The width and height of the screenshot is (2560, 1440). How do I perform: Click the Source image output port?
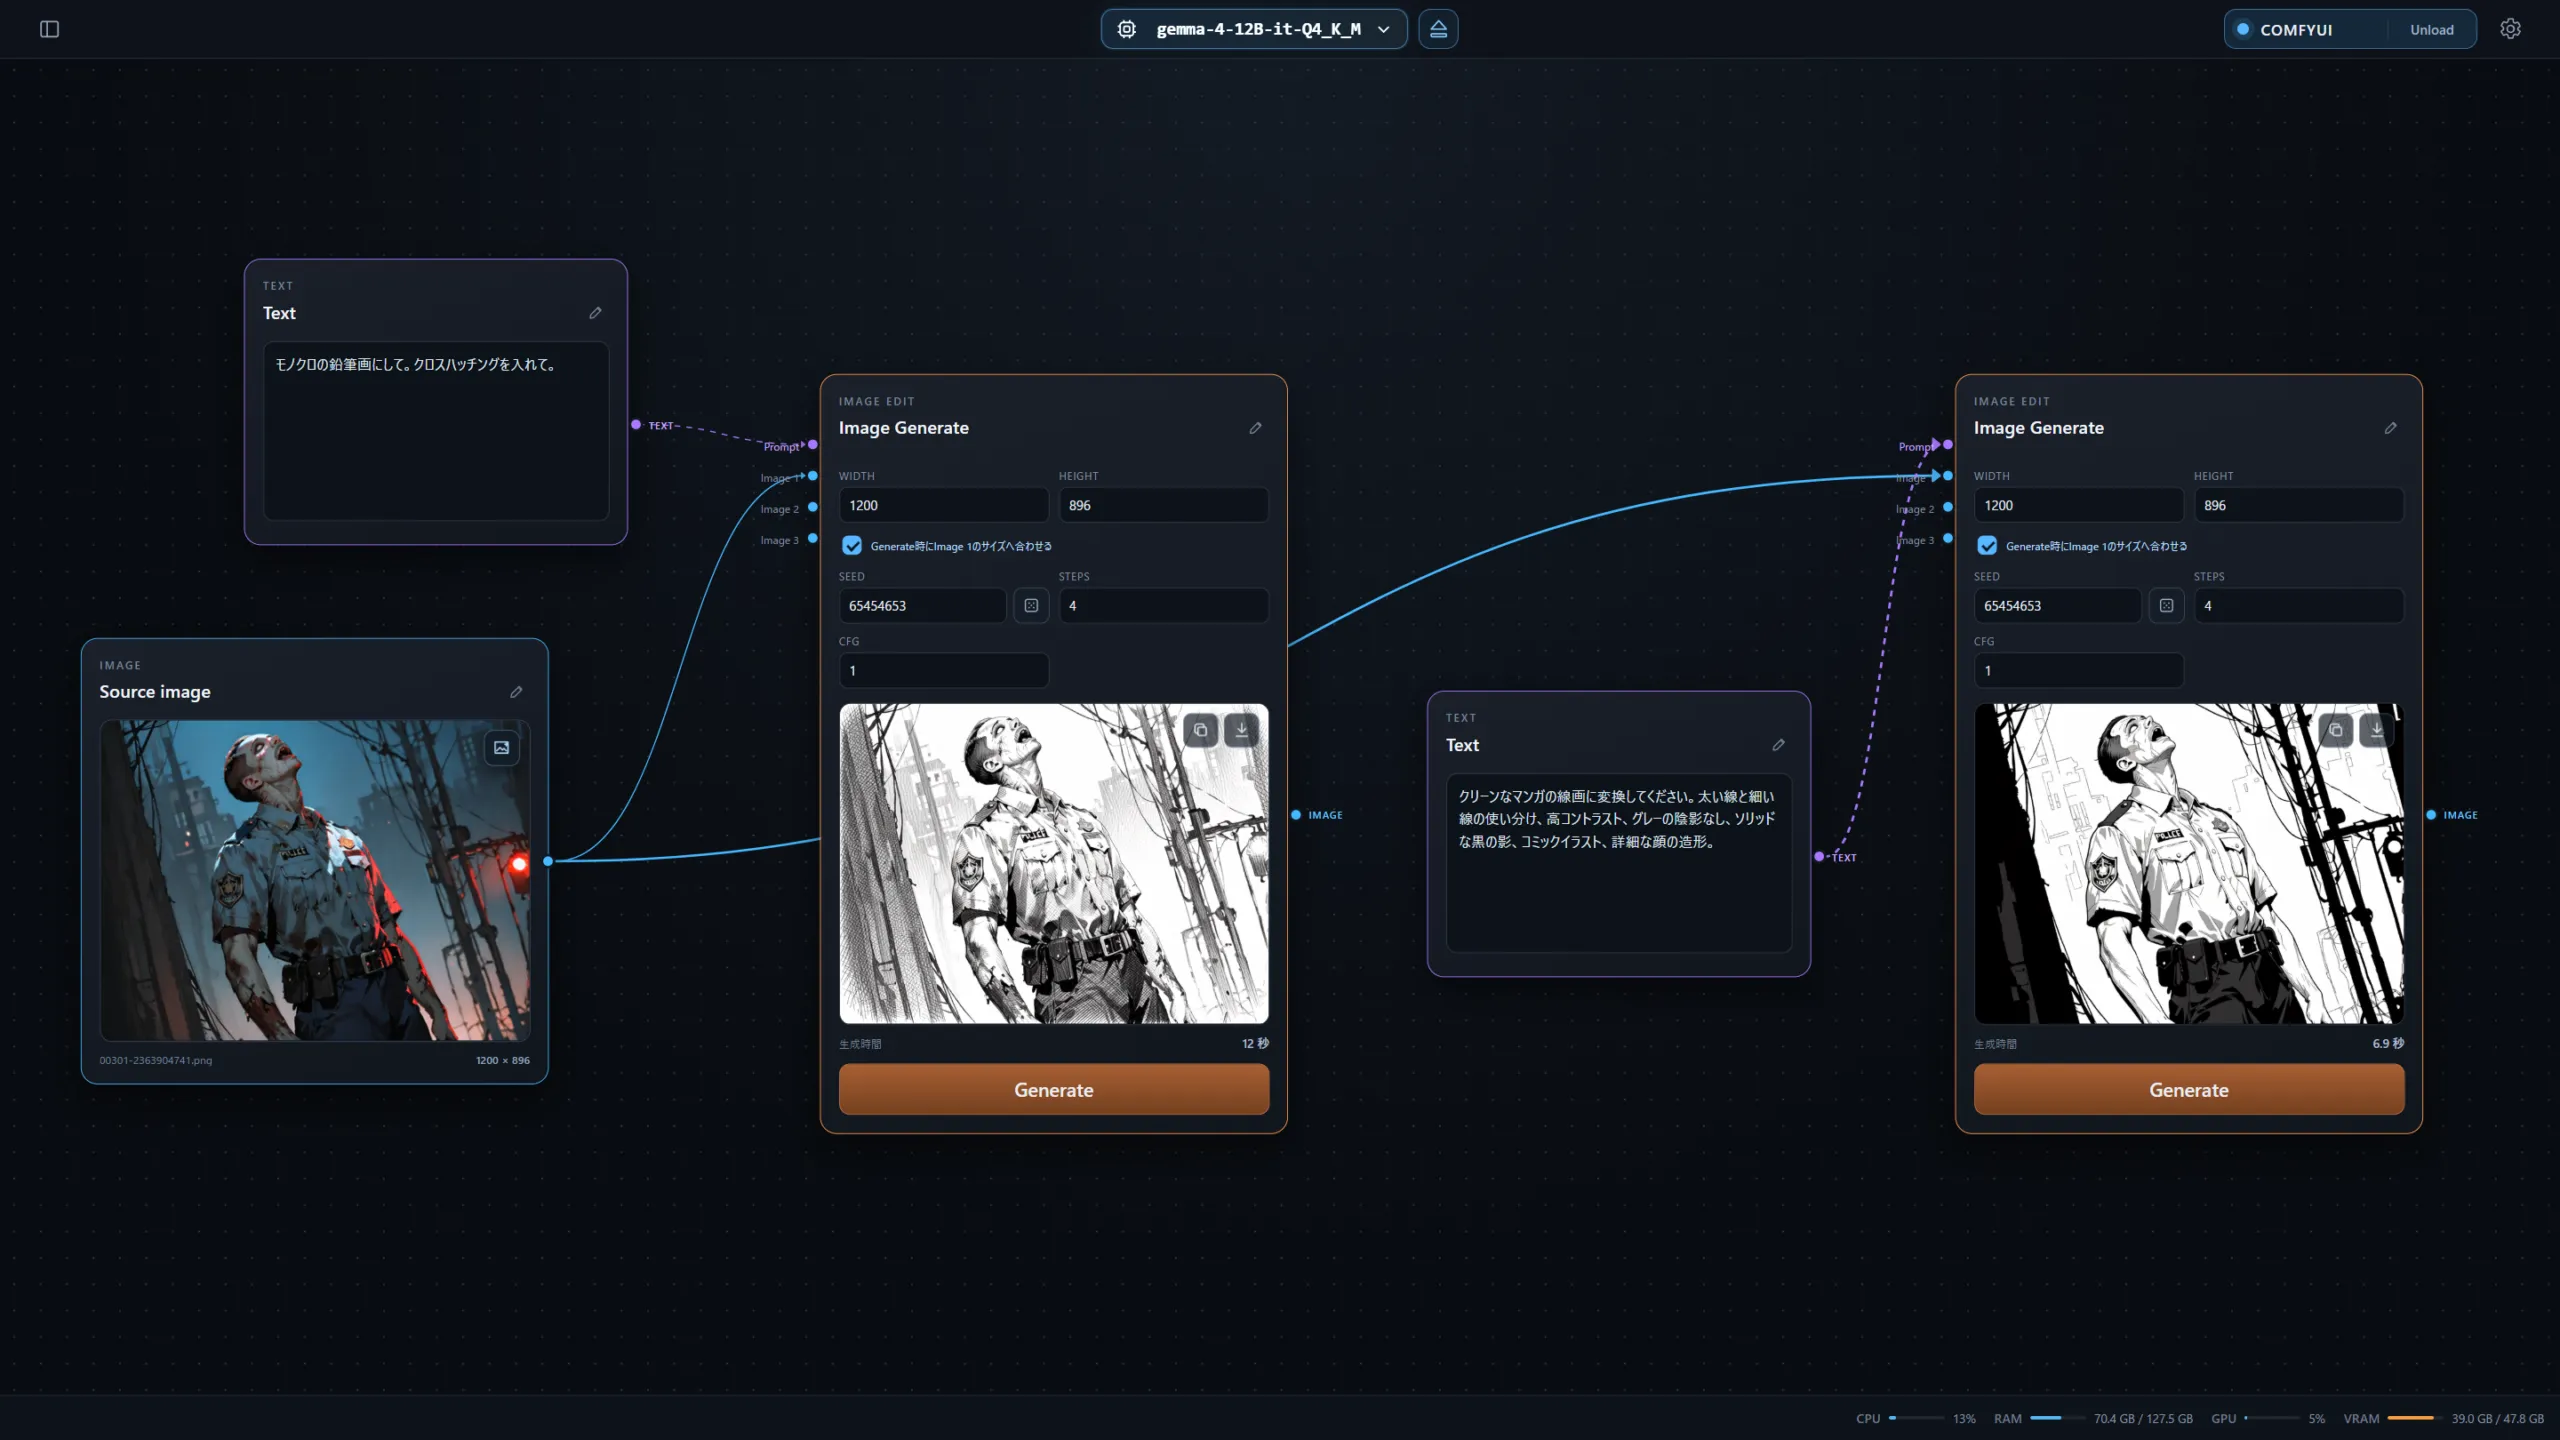(548, 861)
